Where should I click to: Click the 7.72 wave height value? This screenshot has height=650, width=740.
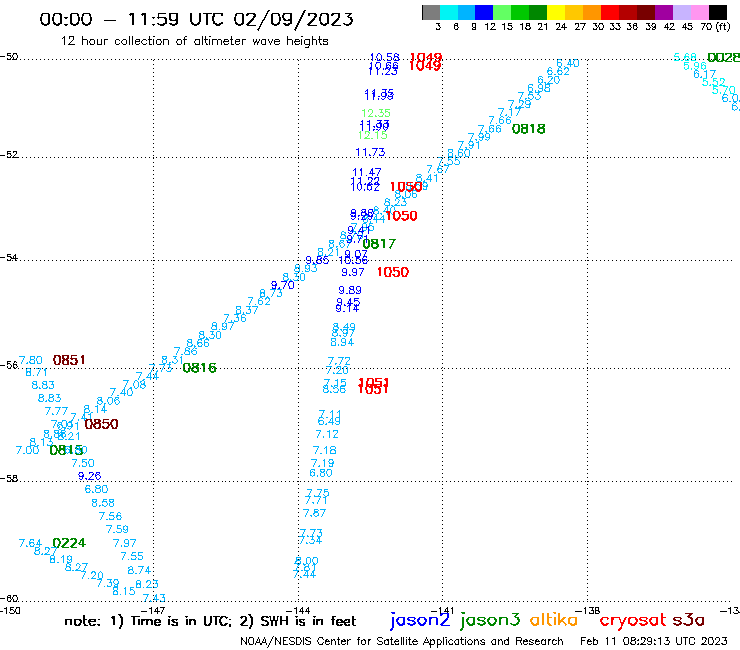(x=339, y=361)
